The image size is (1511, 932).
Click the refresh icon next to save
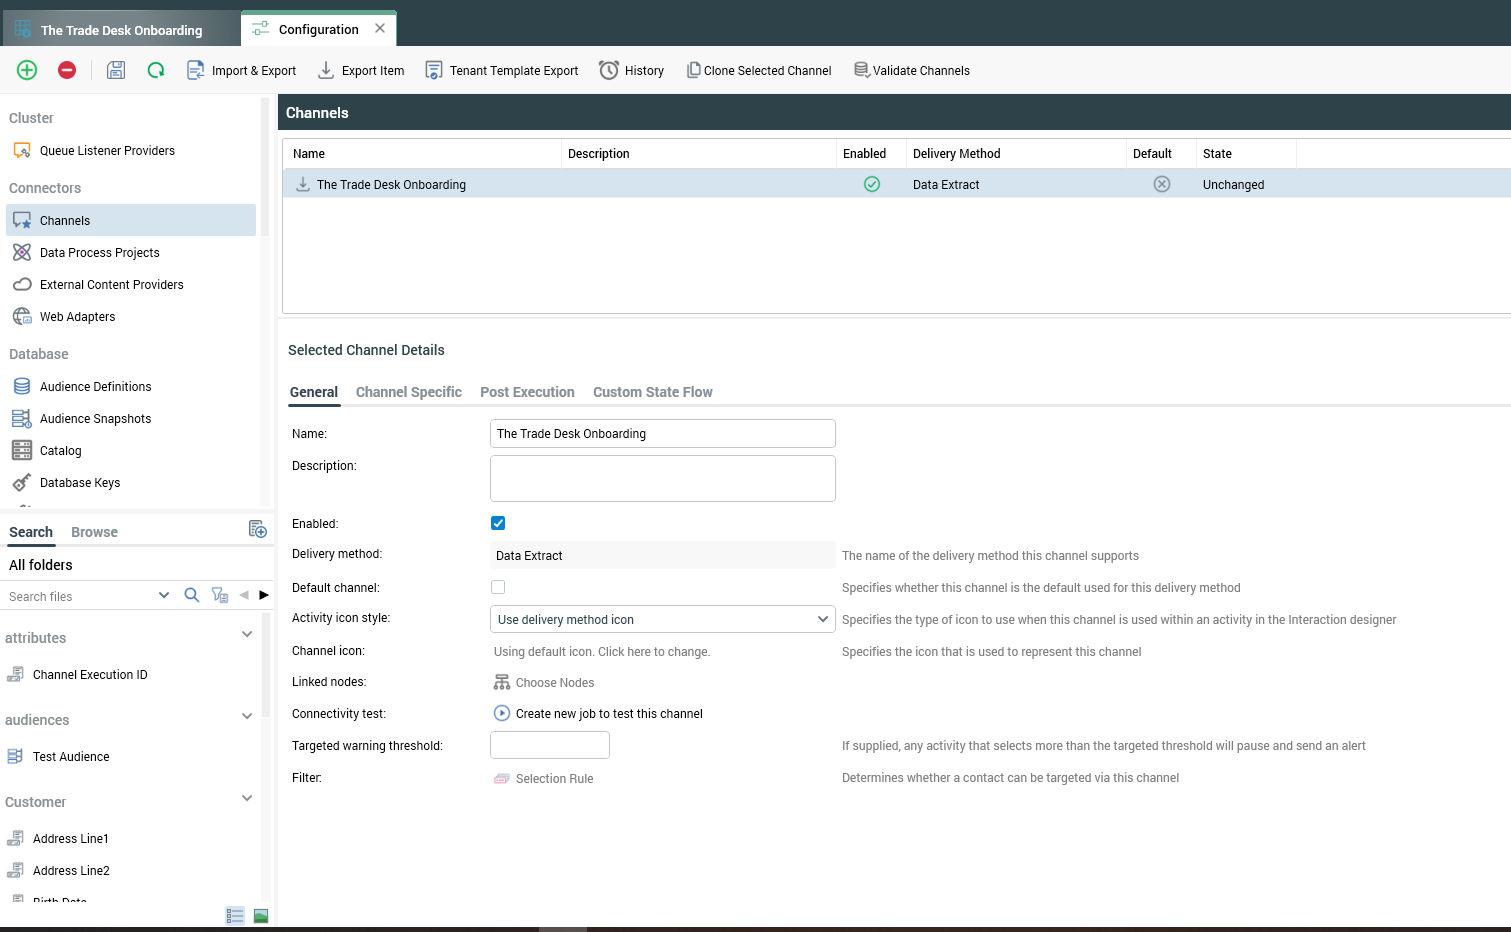pos(155,70)
